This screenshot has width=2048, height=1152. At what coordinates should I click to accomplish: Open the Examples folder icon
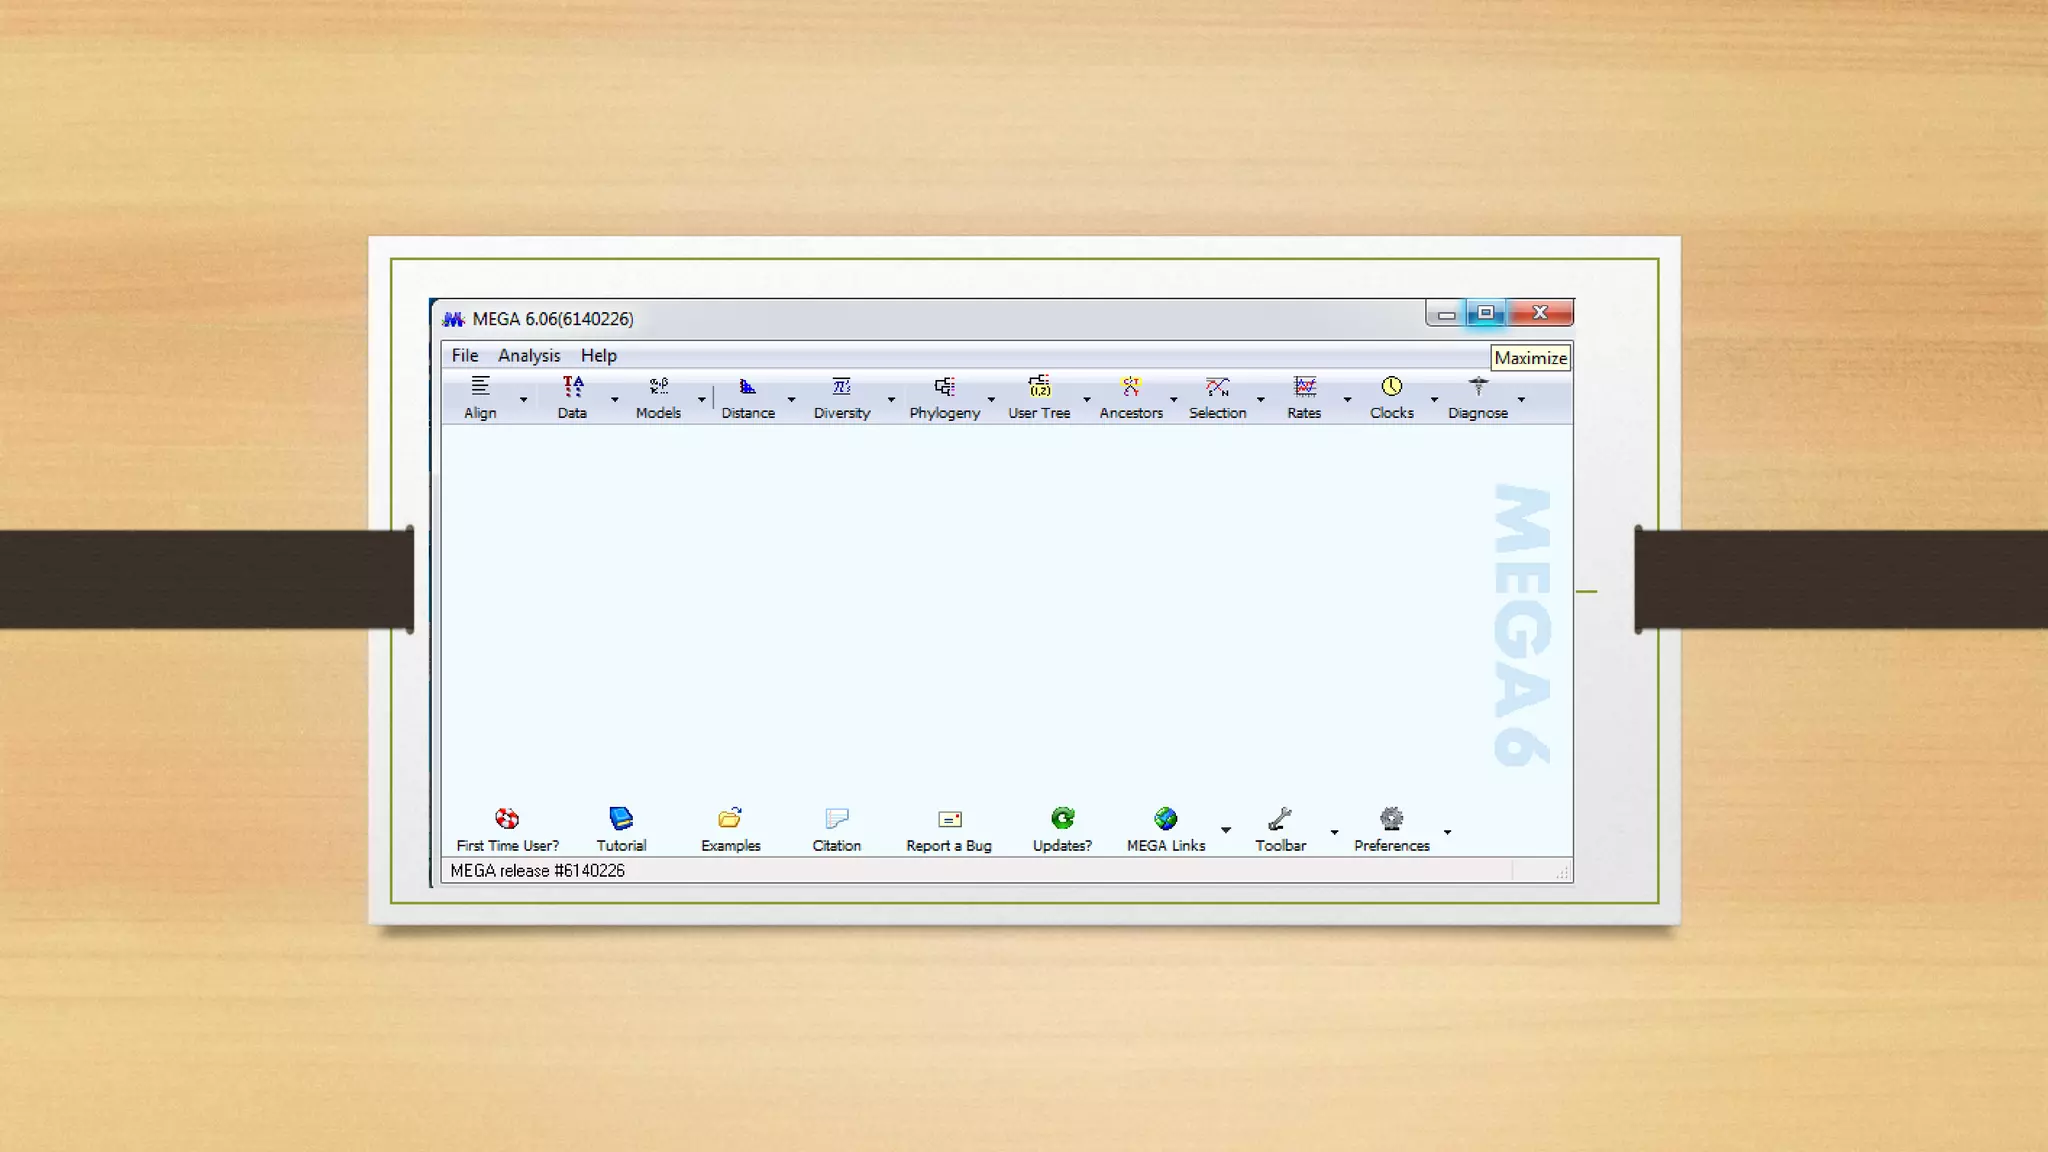pyautogui.click(x=730, y=819)
